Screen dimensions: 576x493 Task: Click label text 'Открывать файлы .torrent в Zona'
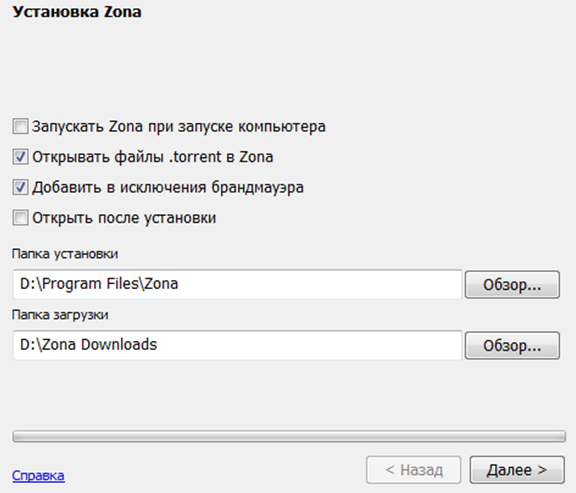152,157
